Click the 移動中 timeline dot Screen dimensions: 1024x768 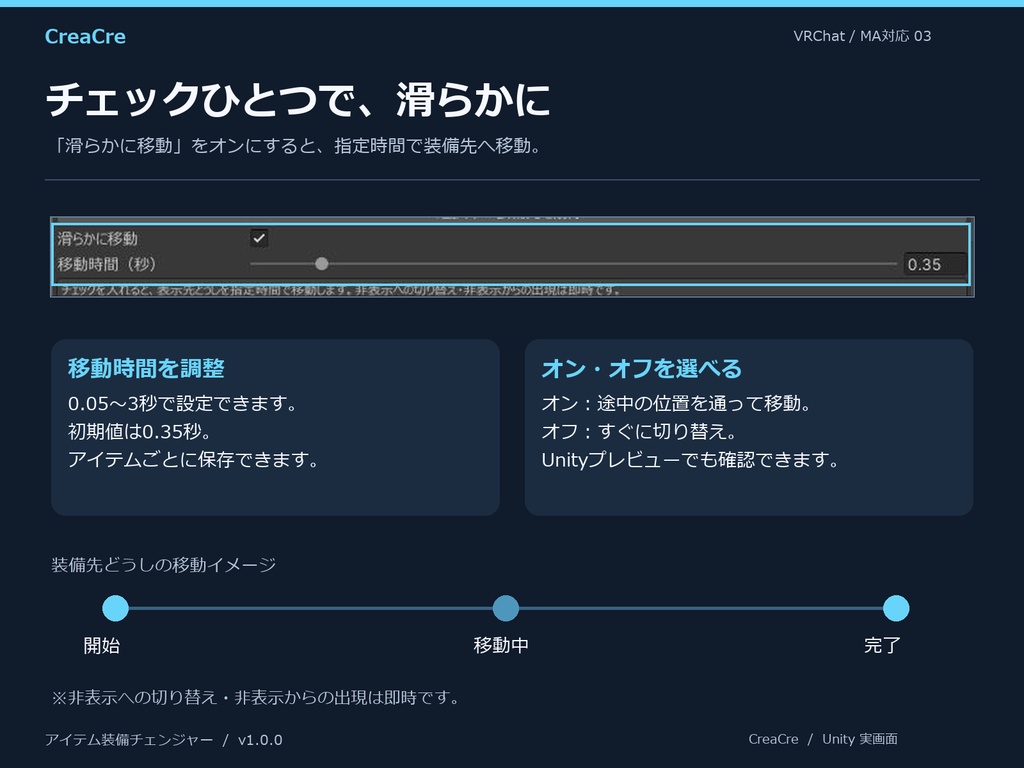pos(505,608)
